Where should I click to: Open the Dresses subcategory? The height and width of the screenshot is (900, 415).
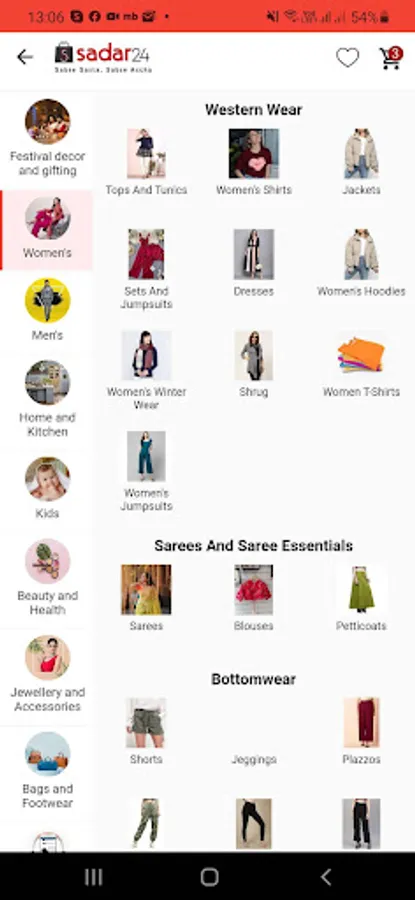click(x=254, y=263)
